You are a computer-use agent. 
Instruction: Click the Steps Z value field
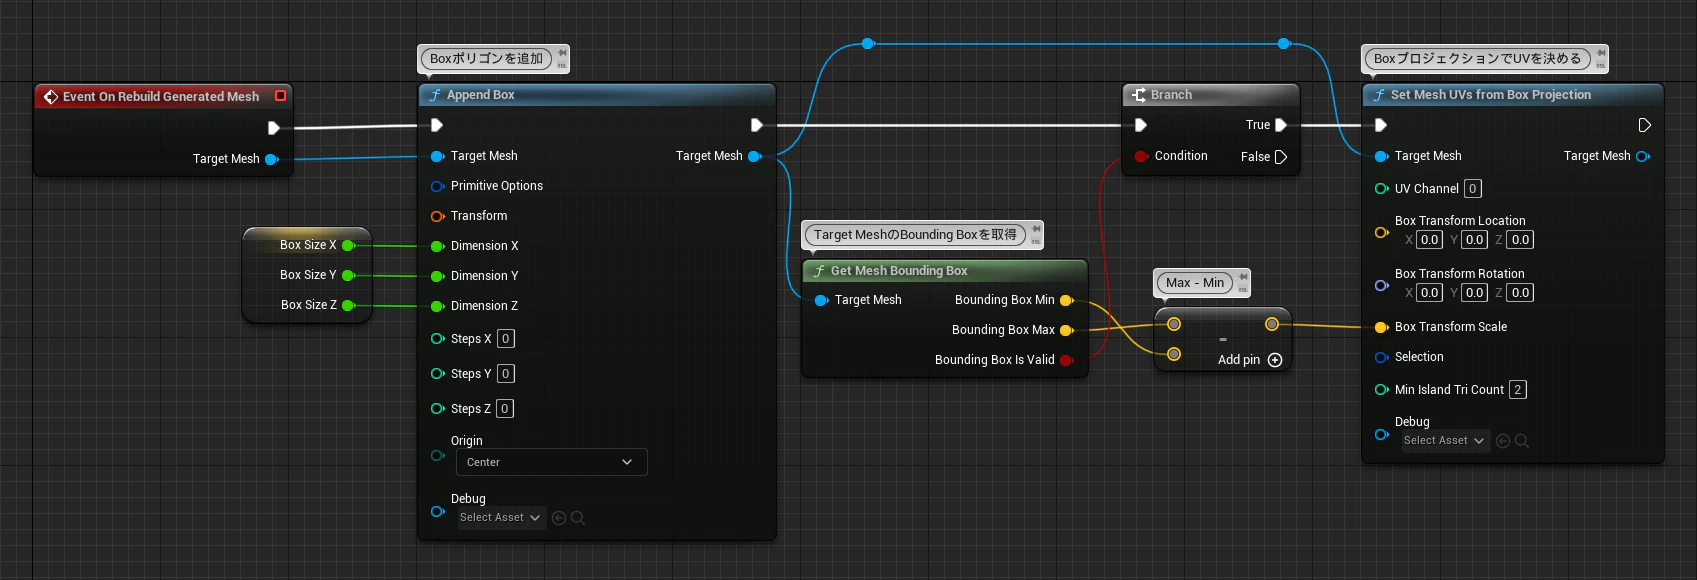coord(505,409)
